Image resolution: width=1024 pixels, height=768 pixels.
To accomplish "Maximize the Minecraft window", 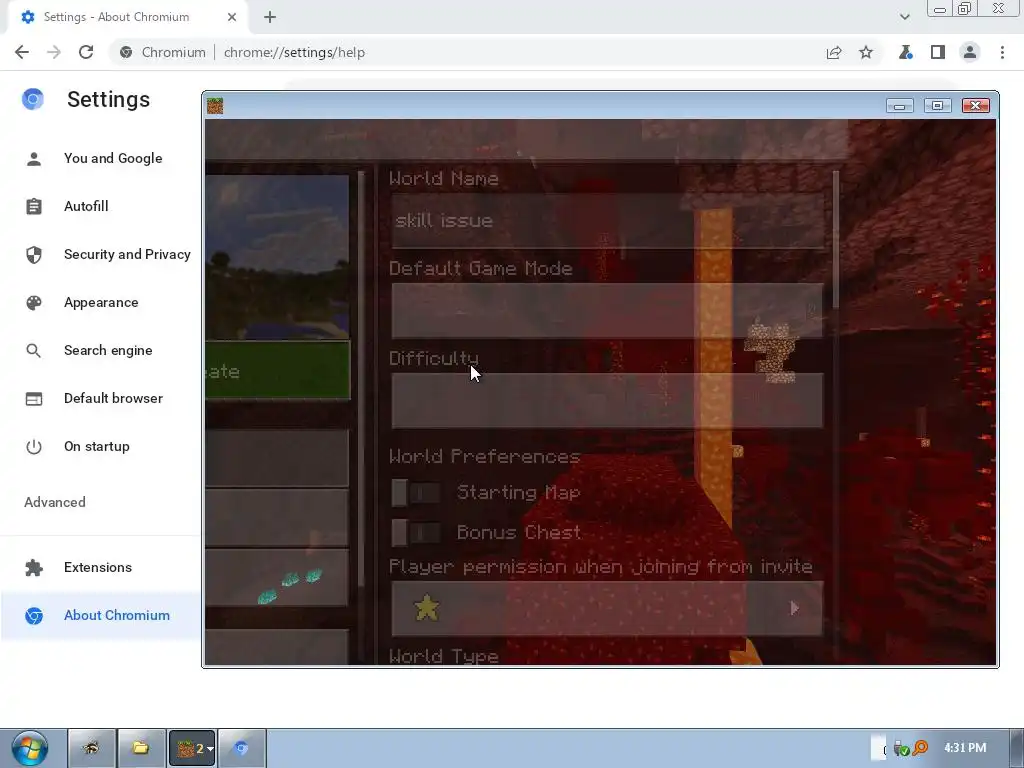I will 937,106.
